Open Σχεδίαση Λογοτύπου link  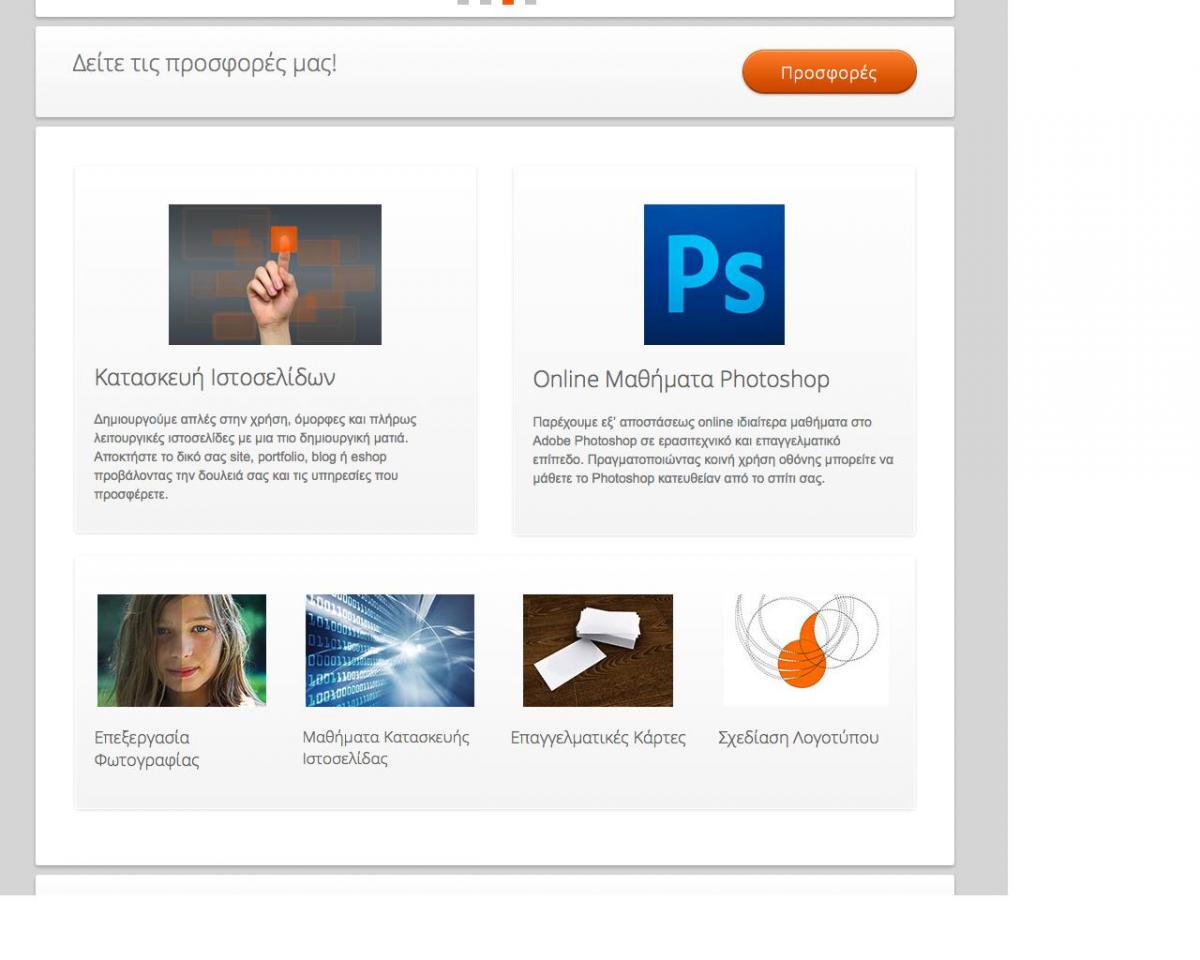(x=798, y=738)
